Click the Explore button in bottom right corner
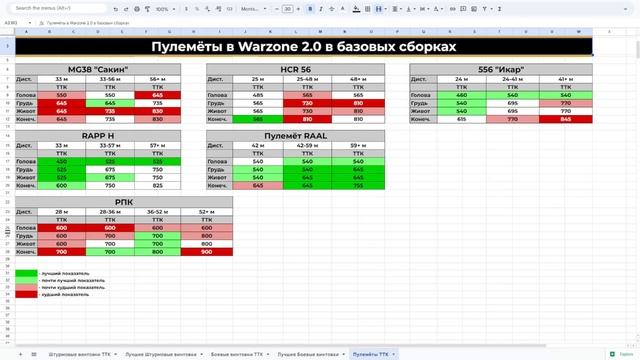Image resolution: width=640 pixels, height=360 pixels. [x=622, y=354]
